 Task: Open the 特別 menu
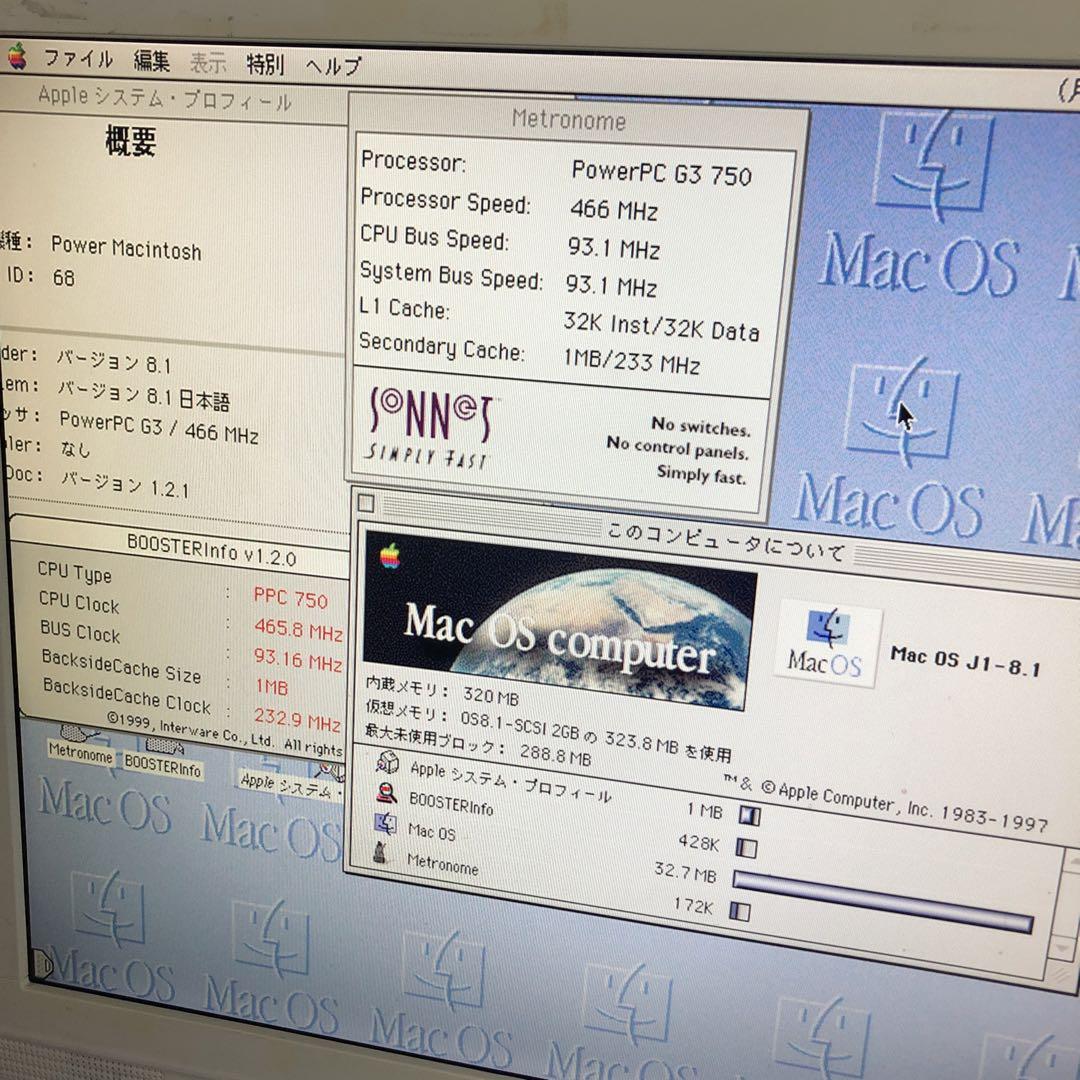265,64
